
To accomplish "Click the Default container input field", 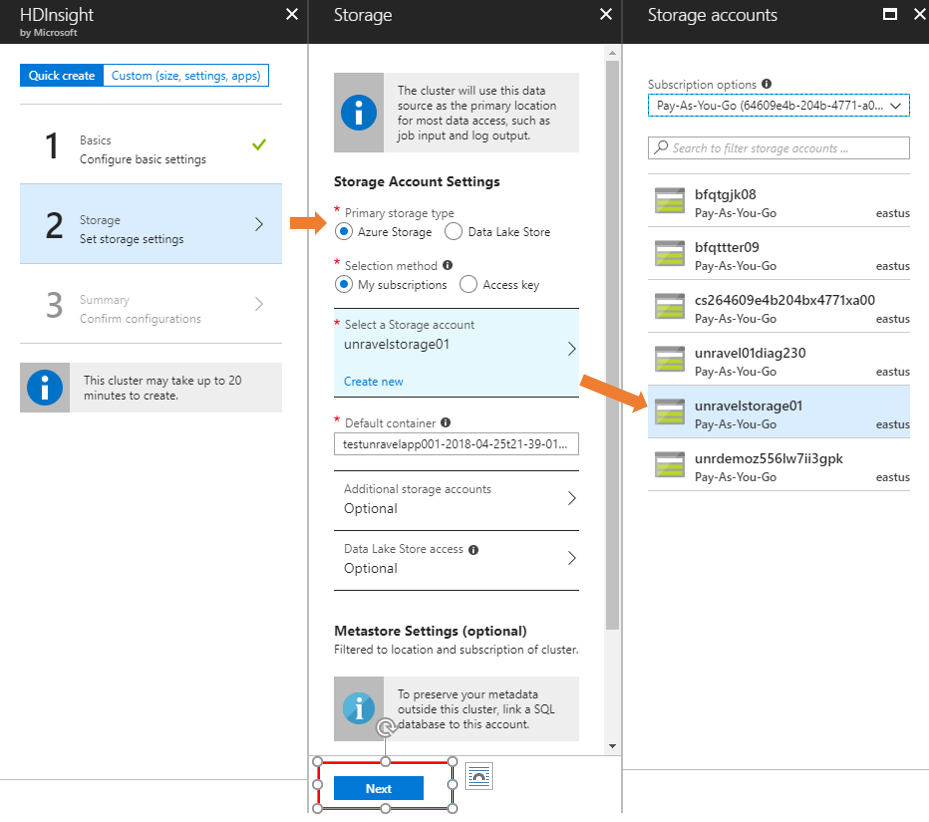I will point(456,444).
